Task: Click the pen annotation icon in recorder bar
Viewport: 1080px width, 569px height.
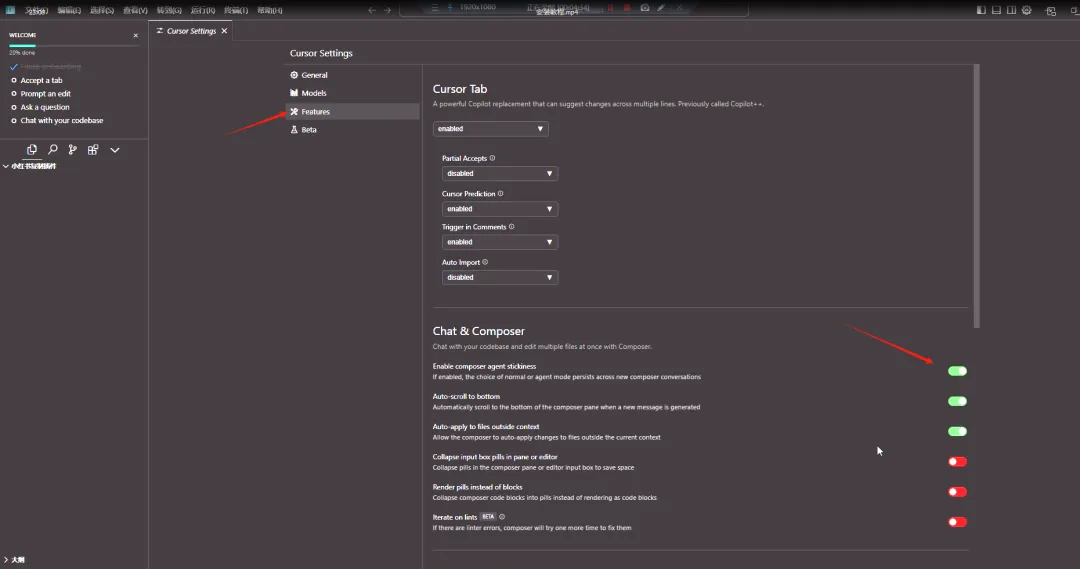Action: click(661, 8)
